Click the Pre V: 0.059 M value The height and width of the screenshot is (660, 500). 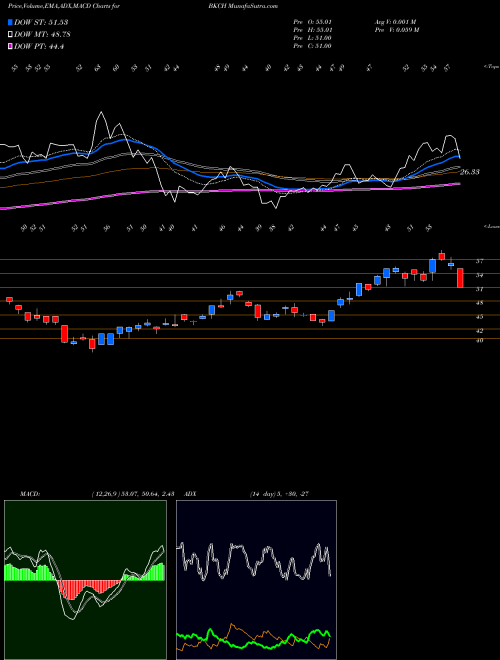pos(396,30)
